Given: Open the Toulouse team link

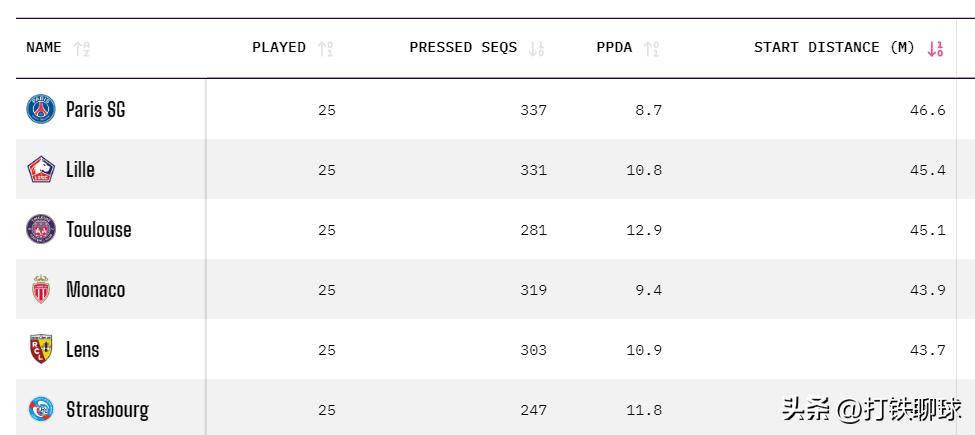Looking at the screenshot, I should point(99,229).
